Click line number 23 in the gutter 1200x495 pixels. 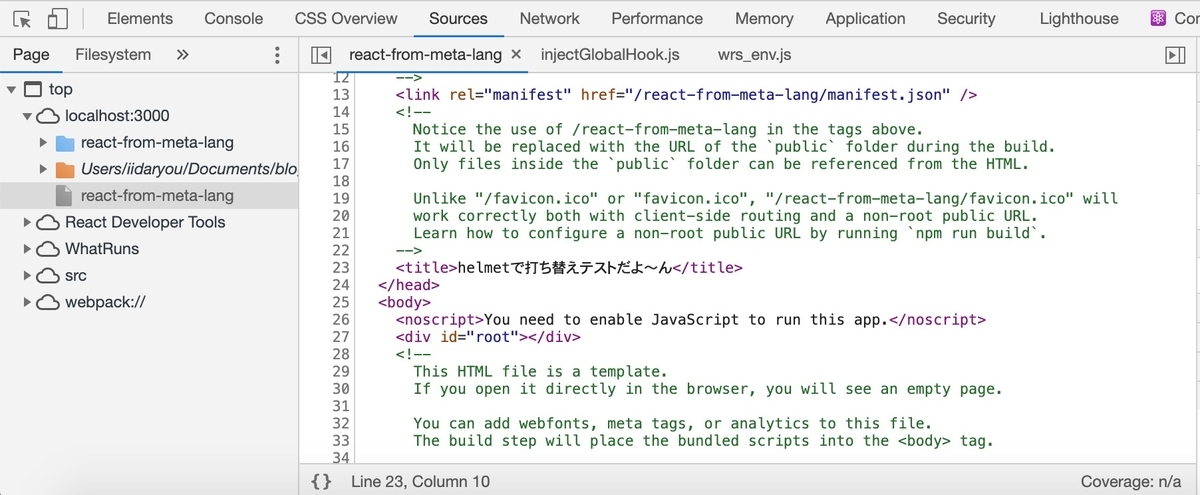(339, 268)
